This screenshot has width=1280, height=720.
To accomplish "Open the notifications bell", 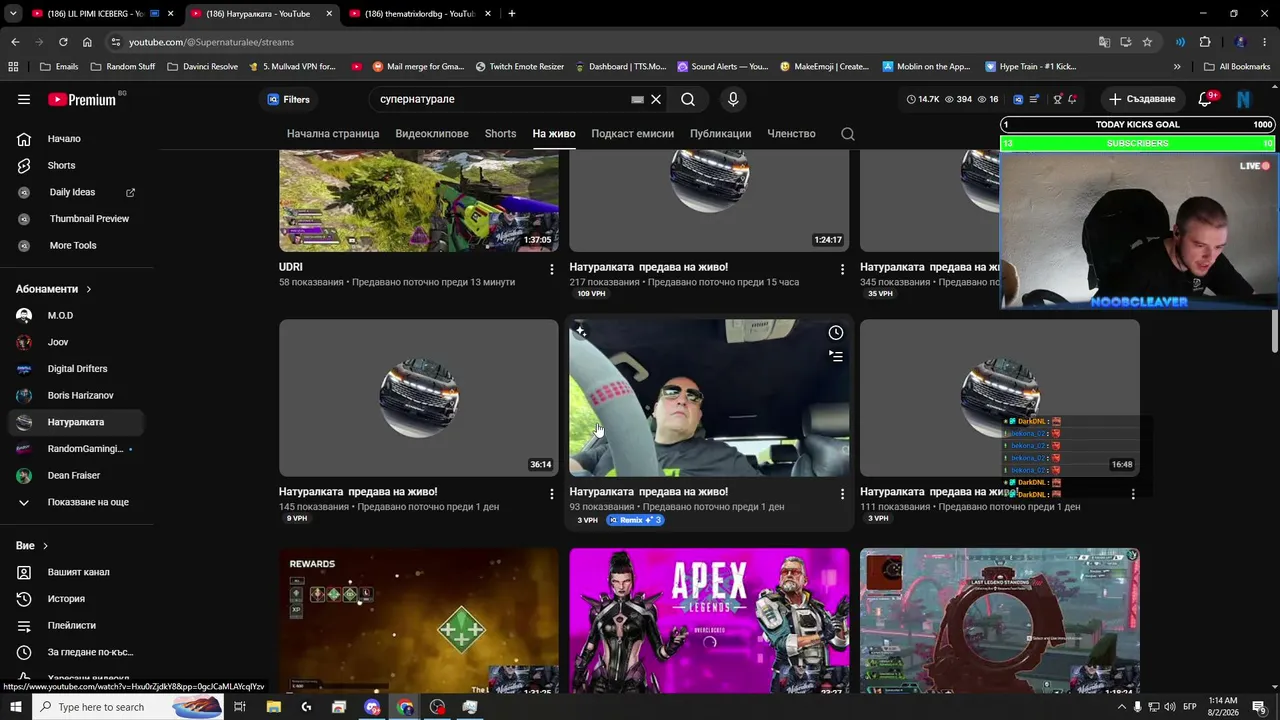I will pyautogui.click(x=1205, y=100).
